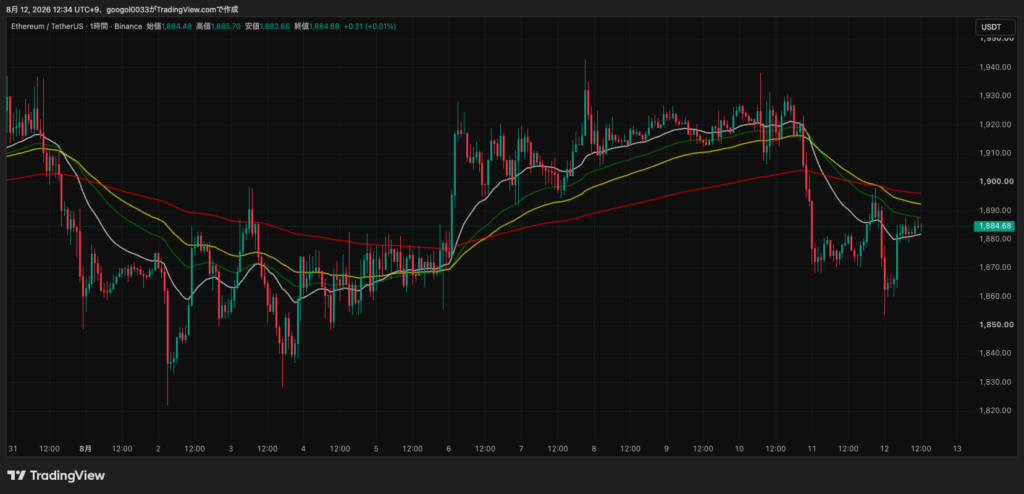The width and height of the screenshot is (1024, 494).
Task: Click the 1,910.00 price axis label
Action: 994,153
